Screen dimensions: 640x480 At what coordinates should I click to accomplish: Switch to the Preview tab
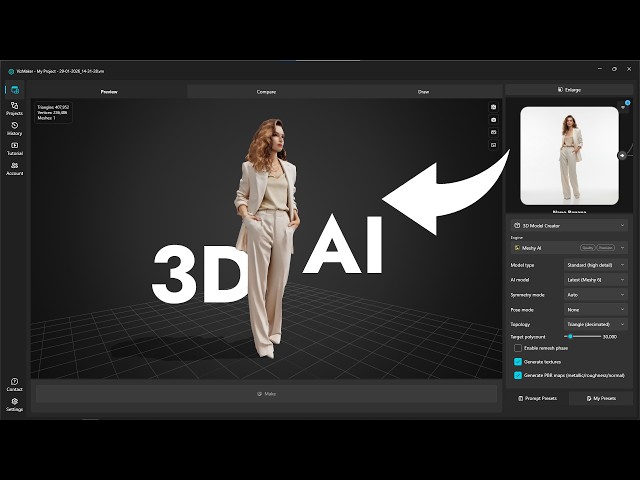pos(109,91)
